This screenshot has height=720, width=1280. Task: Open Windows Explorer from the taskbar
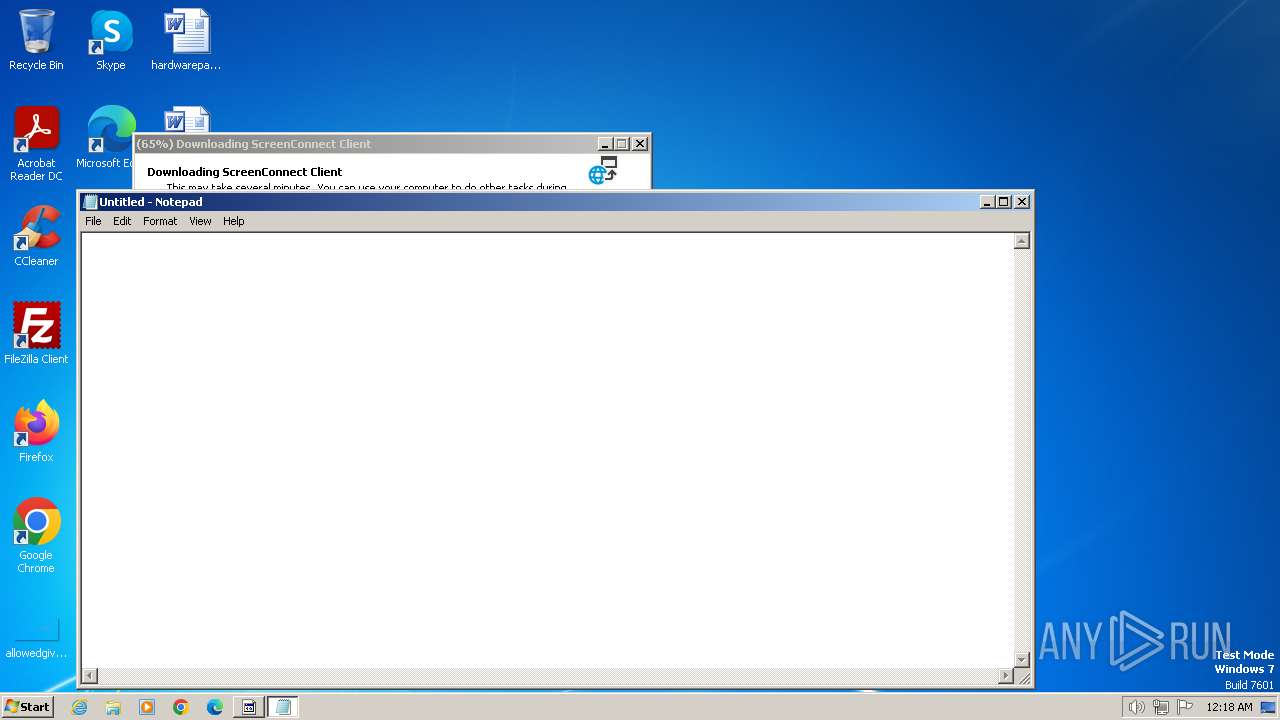point(113,707)
